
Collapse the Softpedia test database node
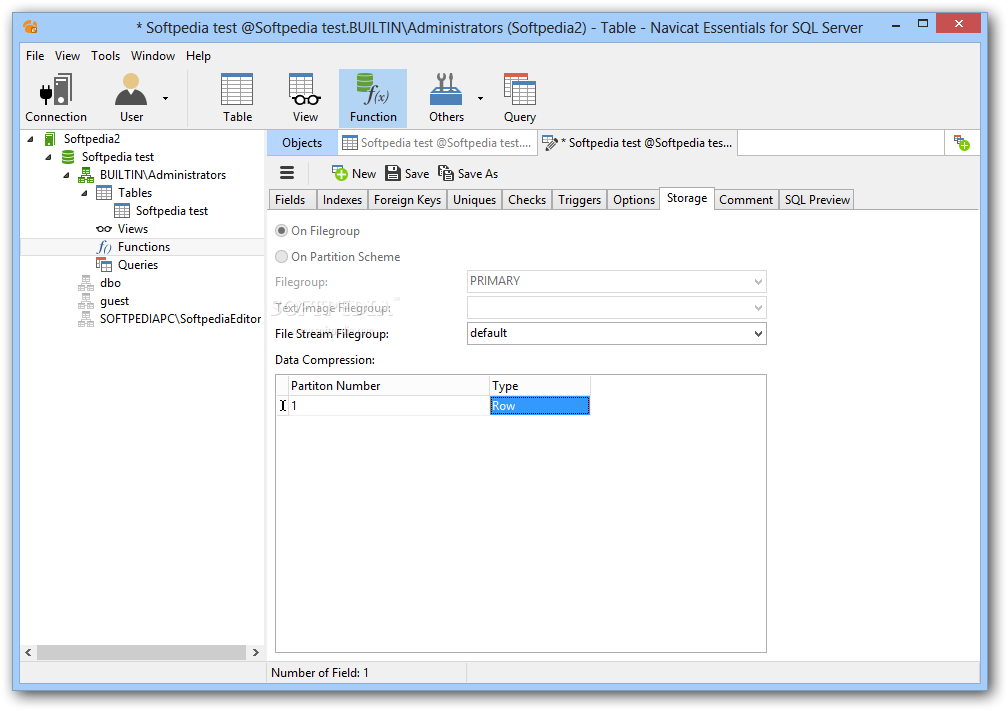48,157
